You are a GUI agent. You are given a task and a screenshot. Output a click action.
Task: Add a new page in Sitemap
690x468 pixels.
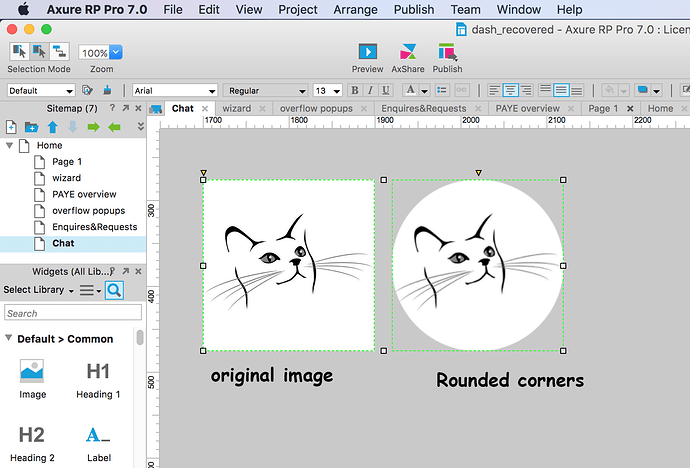(x=11, y=127)
